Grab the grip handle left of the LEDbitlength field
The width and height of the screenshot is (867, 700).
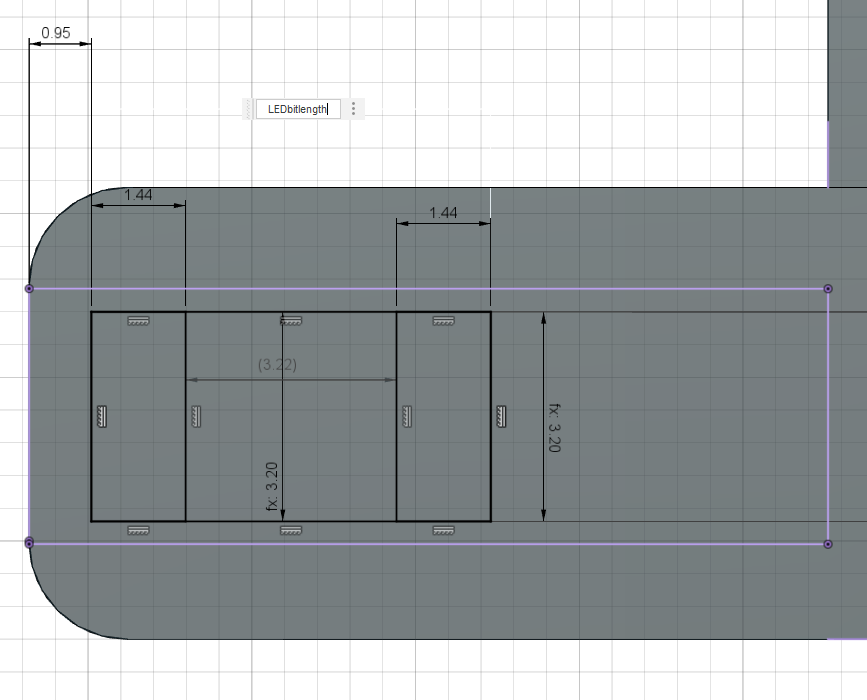pyautogui.click(x=248, y=109)
